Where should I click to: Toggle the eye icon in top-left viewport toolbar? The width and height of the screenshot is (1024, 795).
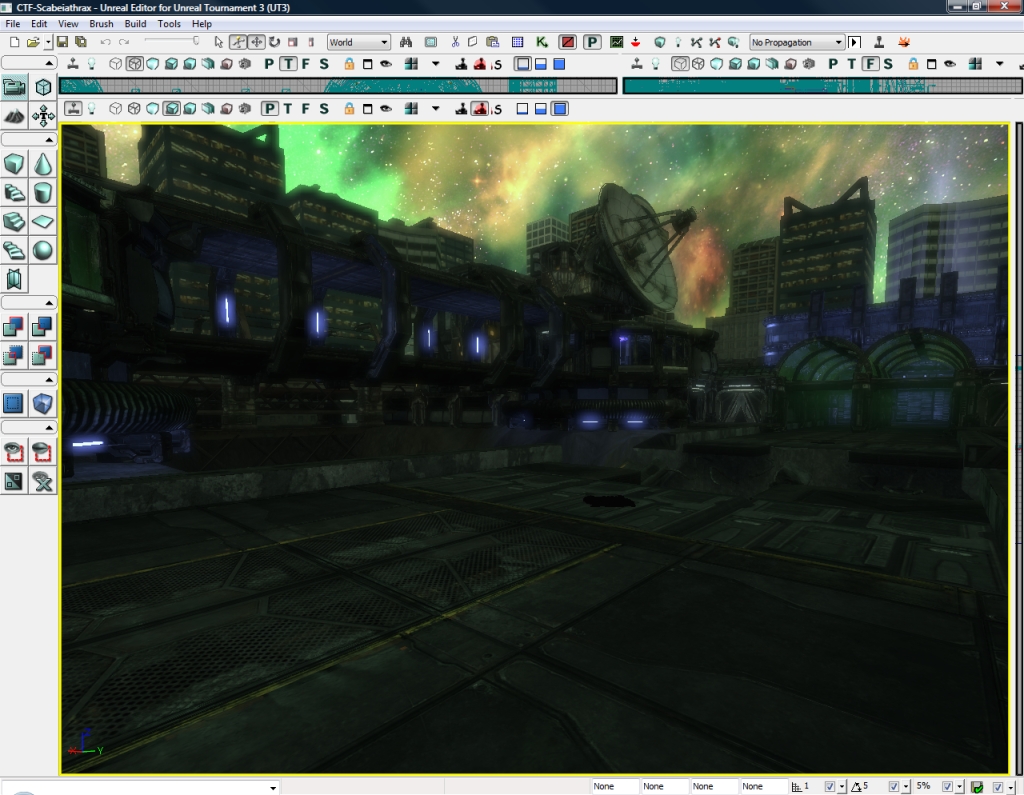(x=386, y=64)
